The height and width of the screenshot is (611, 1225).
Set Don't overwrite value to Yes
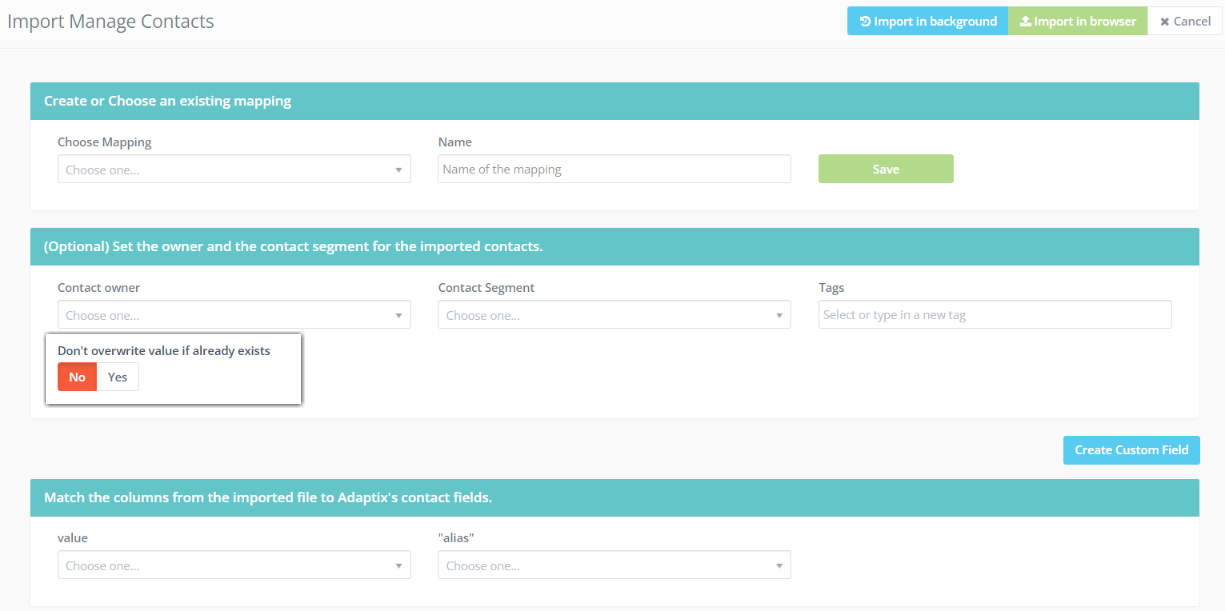tap(118, 377)
